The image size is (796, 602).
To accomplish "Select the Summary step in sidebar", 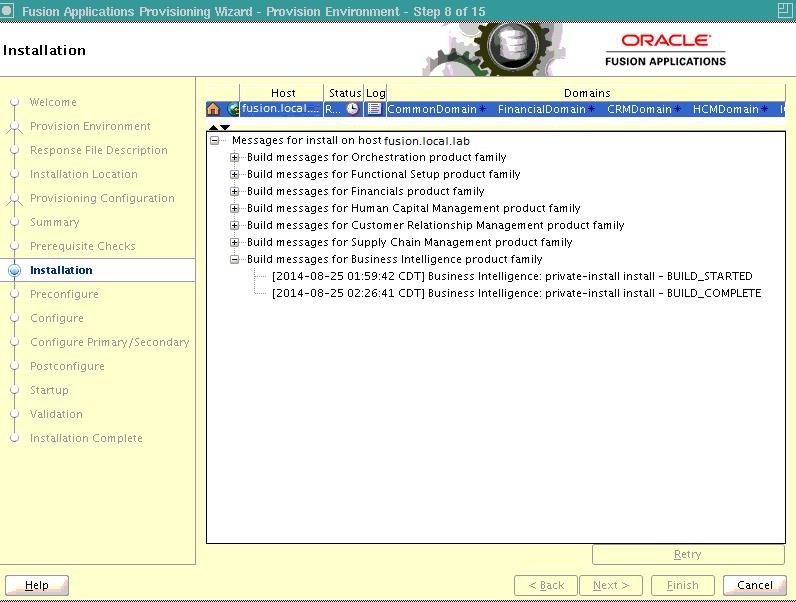I will tap(54, 222).
